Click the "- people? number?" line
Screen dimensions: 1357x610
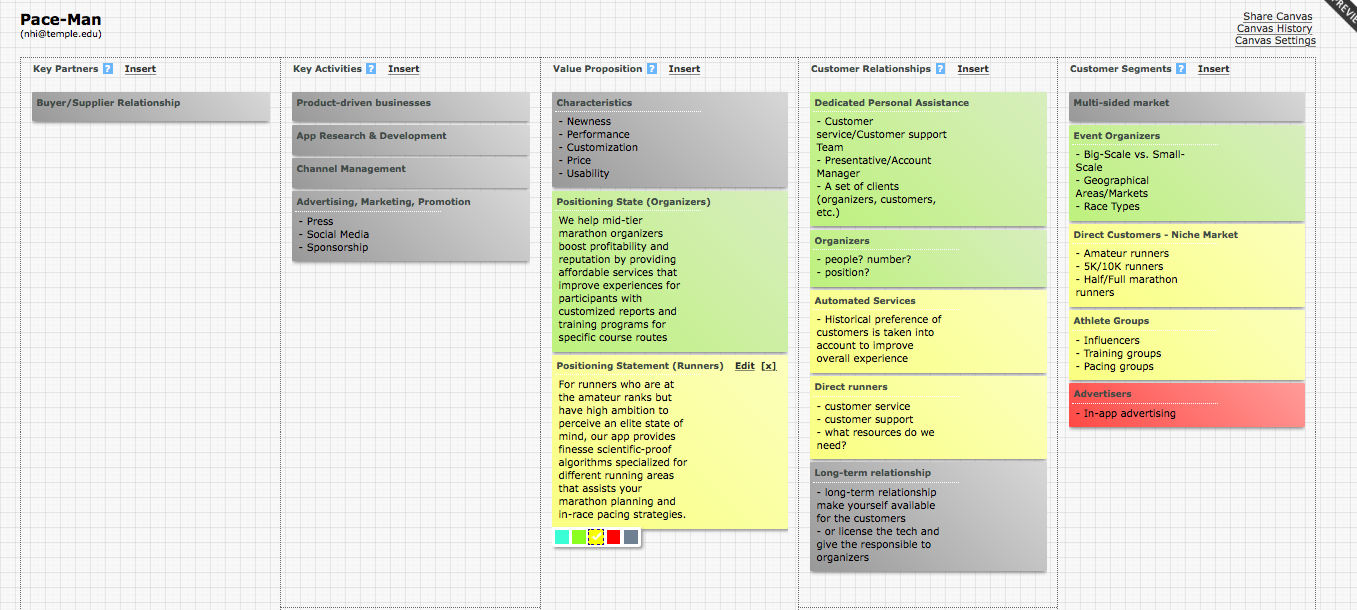point(864,260)
